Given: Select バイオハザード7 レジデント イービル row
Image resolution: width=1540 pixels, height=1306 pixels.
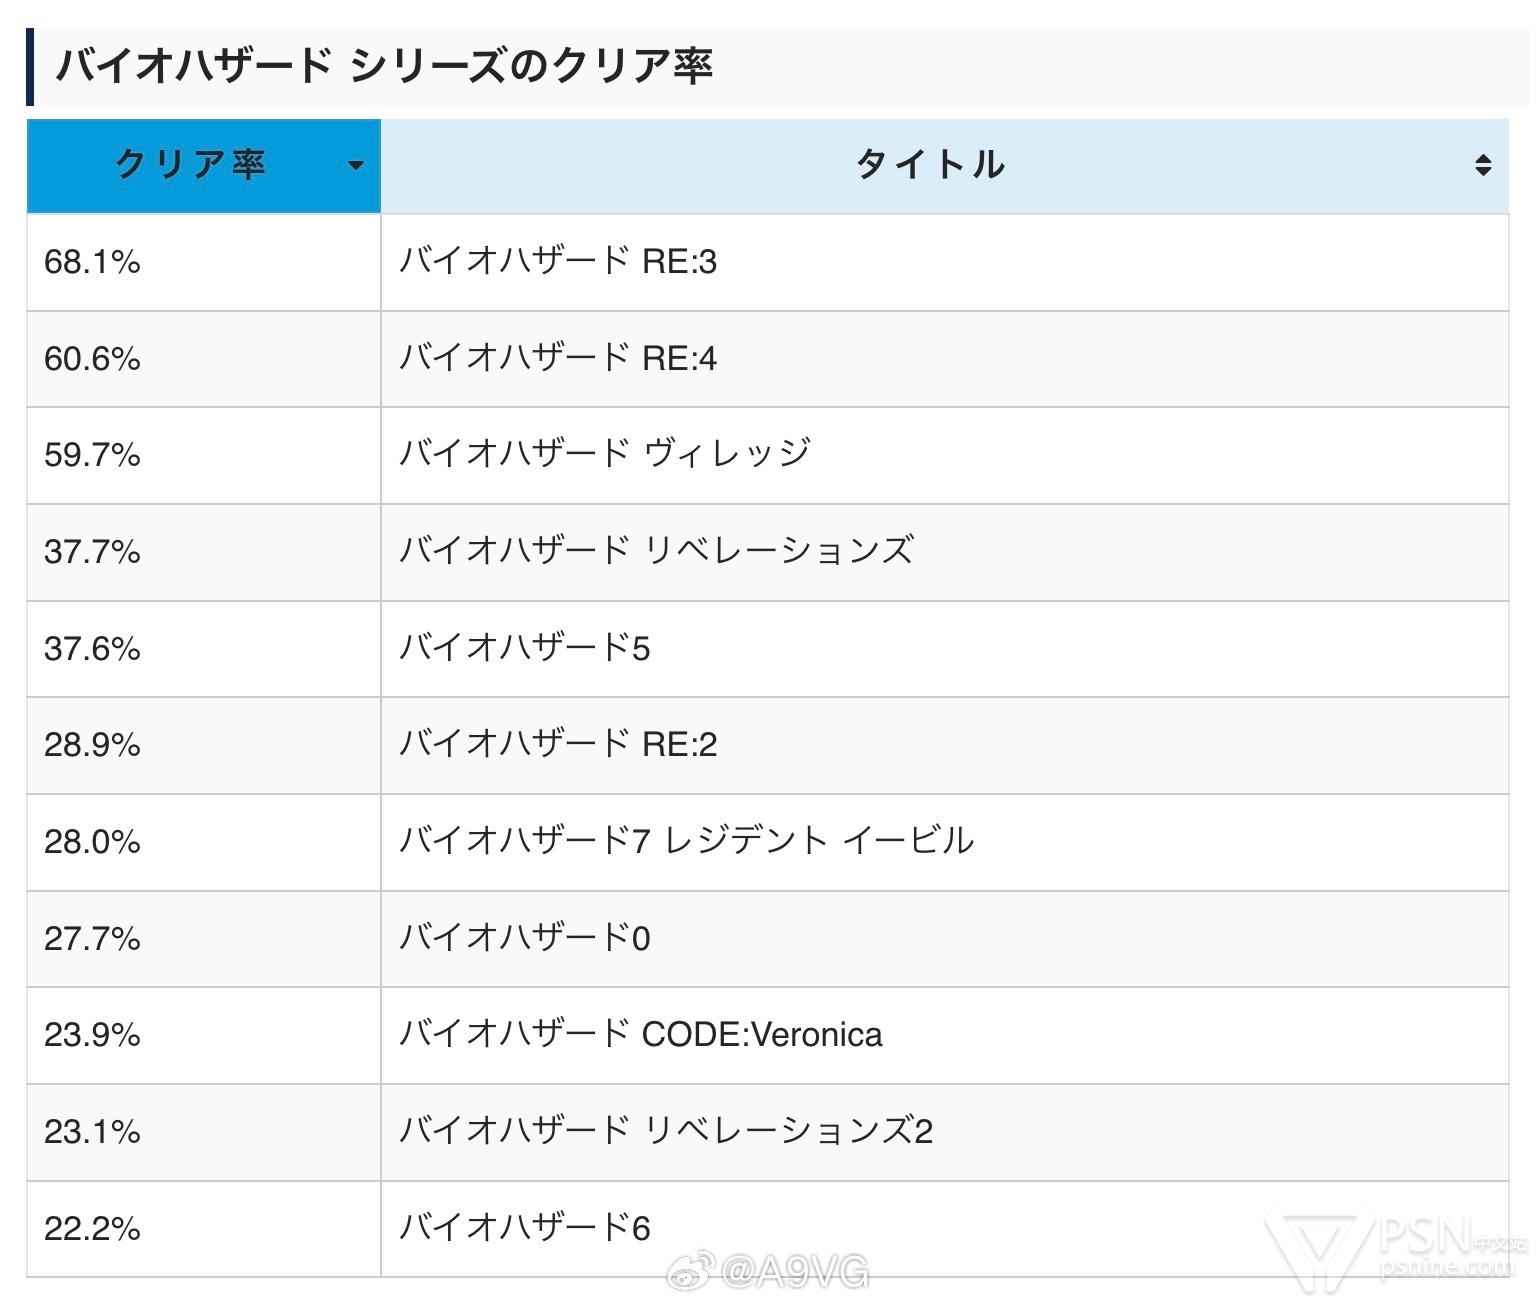Looking at the screenshot, I should (x=767, y=841).
